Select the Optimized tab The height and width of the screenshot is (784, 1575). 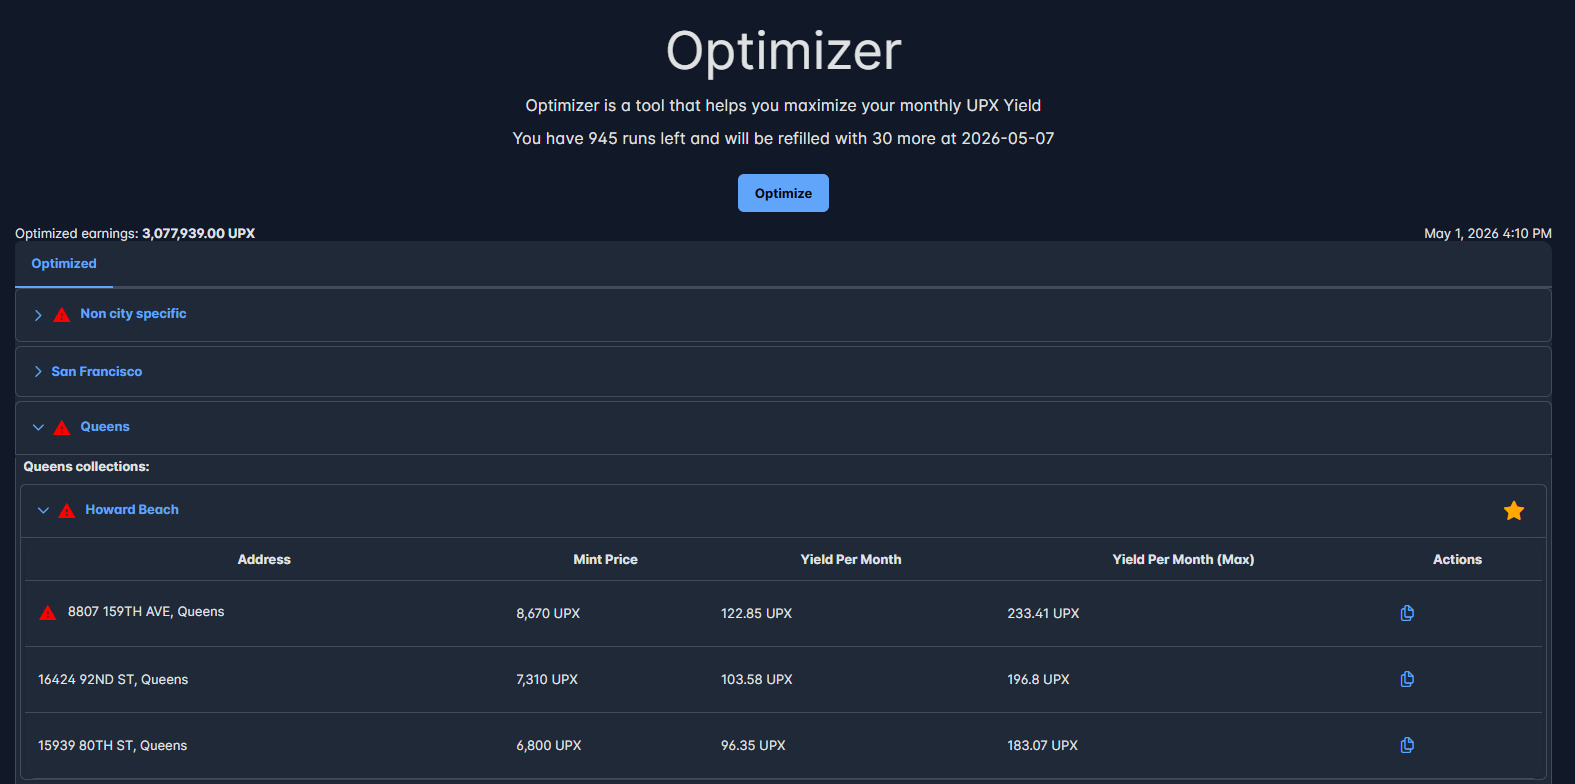tap(64, 264)
